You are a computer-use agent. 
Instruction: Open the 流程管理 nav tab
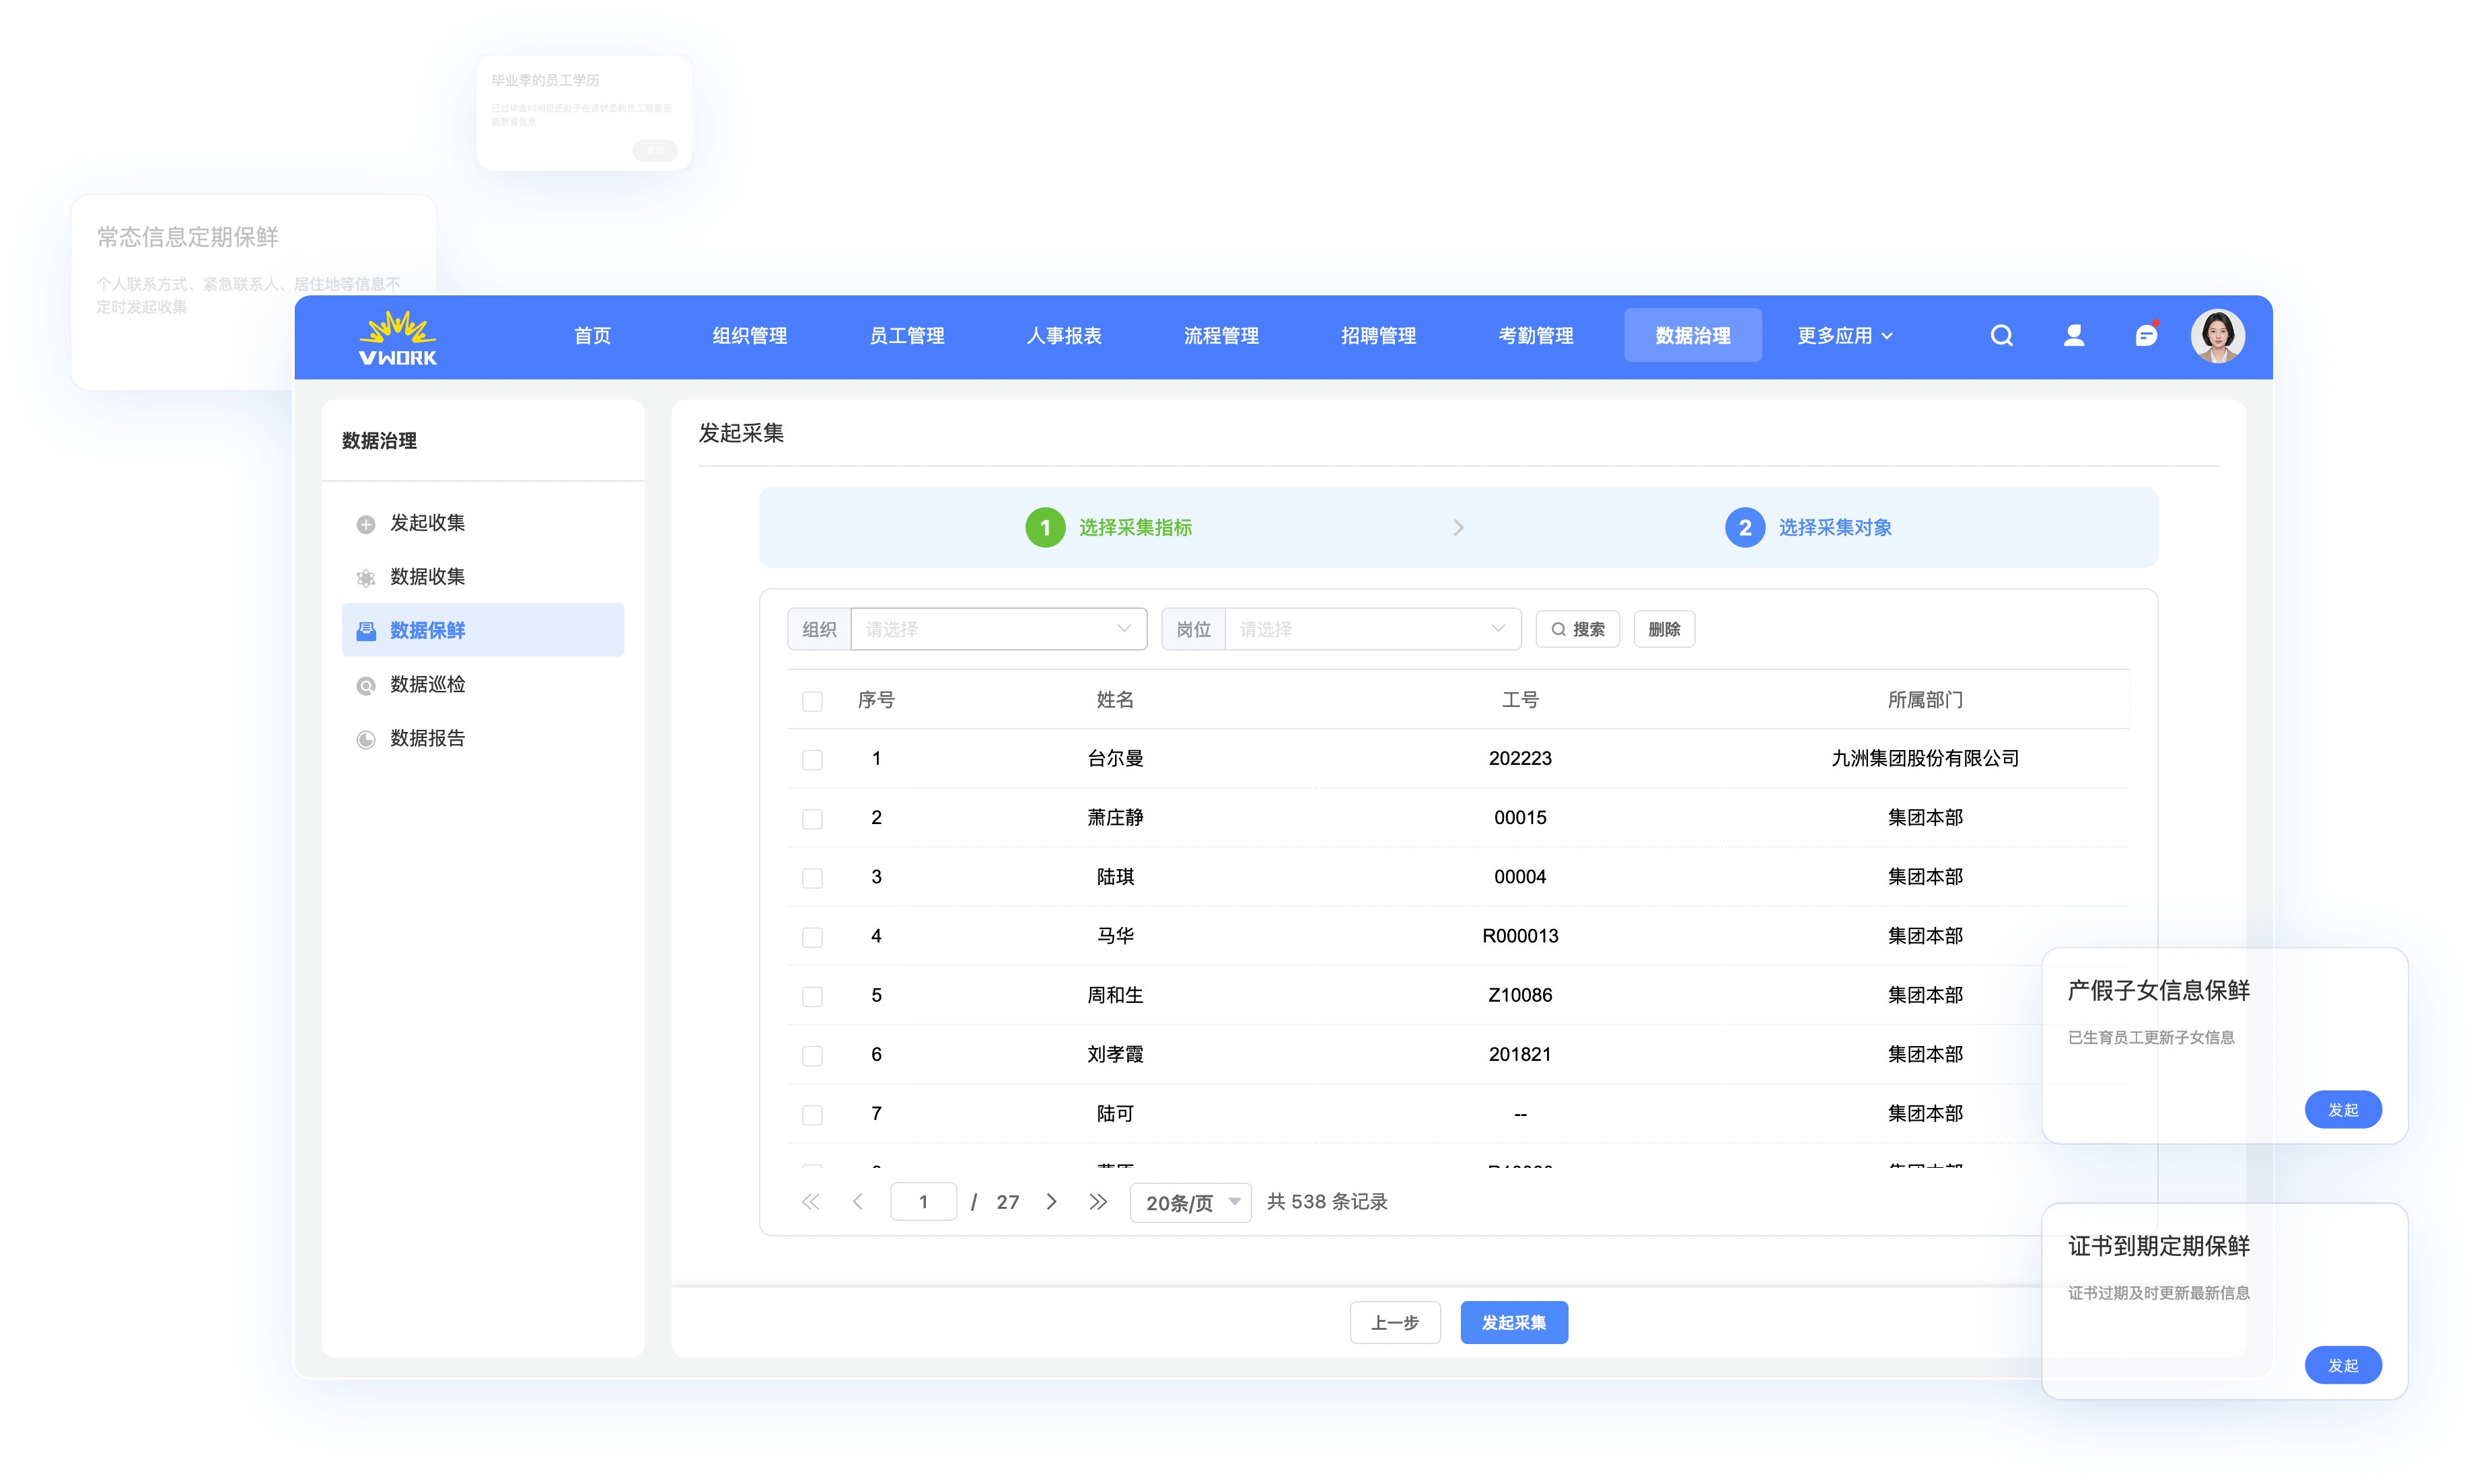coord(1221,336)
